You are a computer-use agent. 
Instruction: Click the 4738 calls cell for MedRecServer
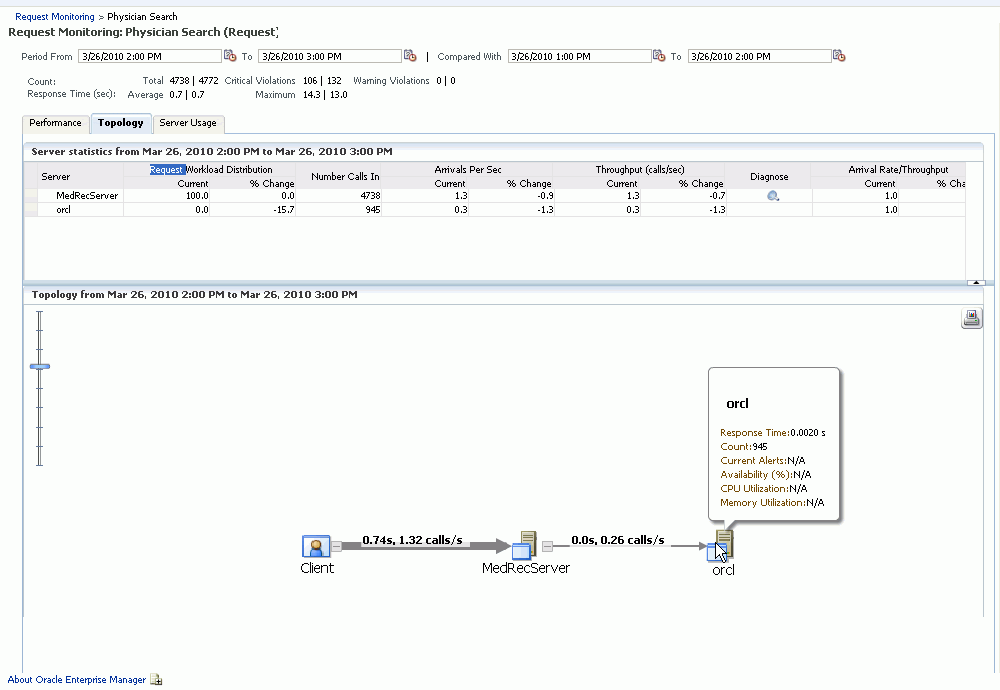click(339, 196)
